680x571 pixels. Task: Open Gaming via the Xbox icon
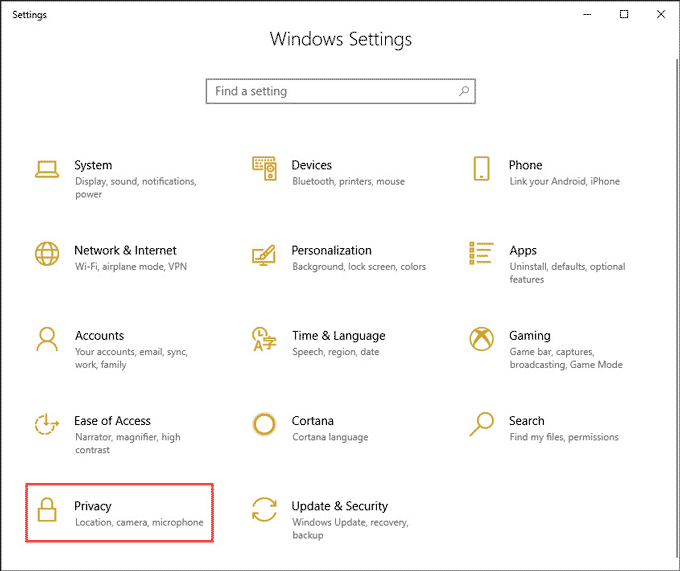pyautogui.click(x=481, y=339)
